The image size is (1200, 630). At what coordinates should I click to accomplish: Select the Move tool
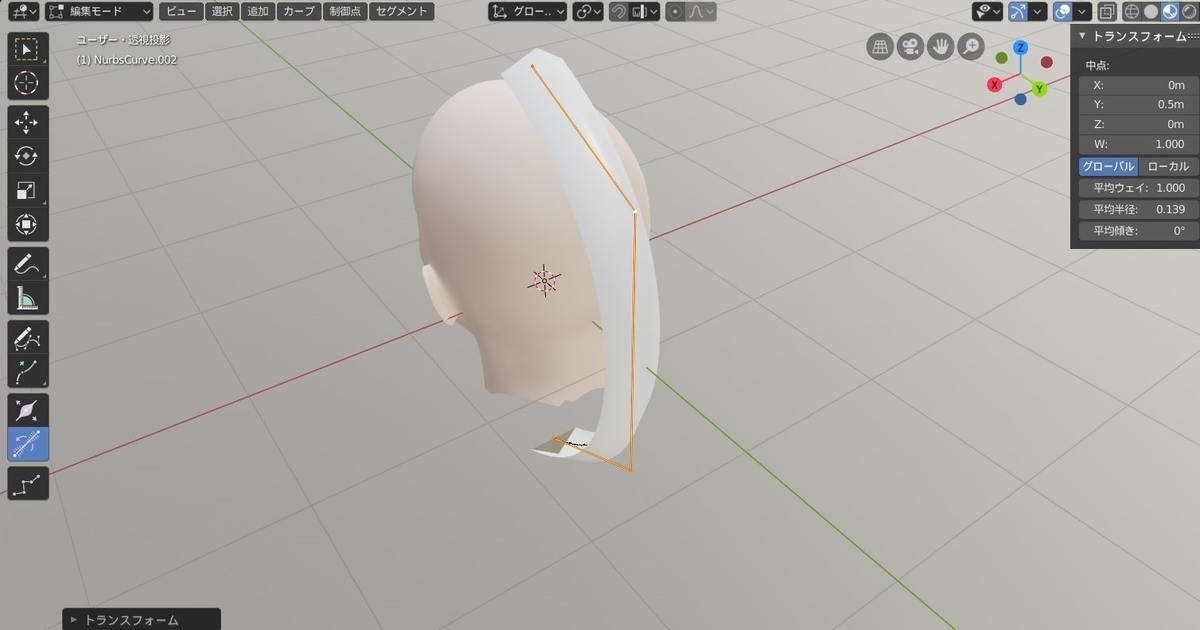tap(28, 122)
